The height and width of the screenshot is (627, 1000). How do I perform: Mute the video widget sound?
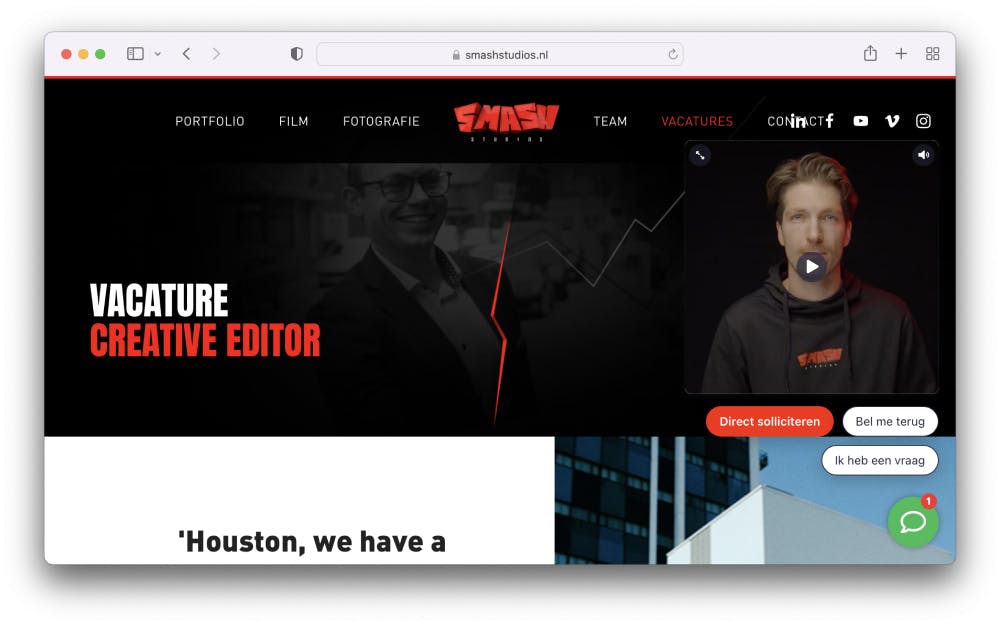click(x=923, y=155)
